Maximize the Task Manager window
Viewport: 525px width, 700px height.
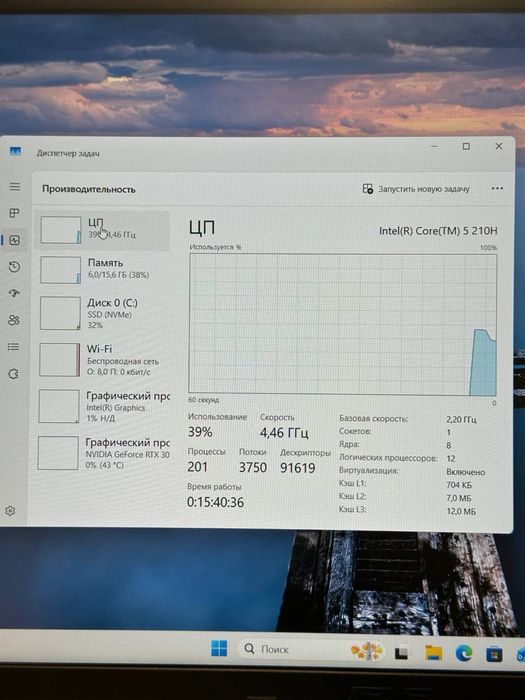coord(466,146)
